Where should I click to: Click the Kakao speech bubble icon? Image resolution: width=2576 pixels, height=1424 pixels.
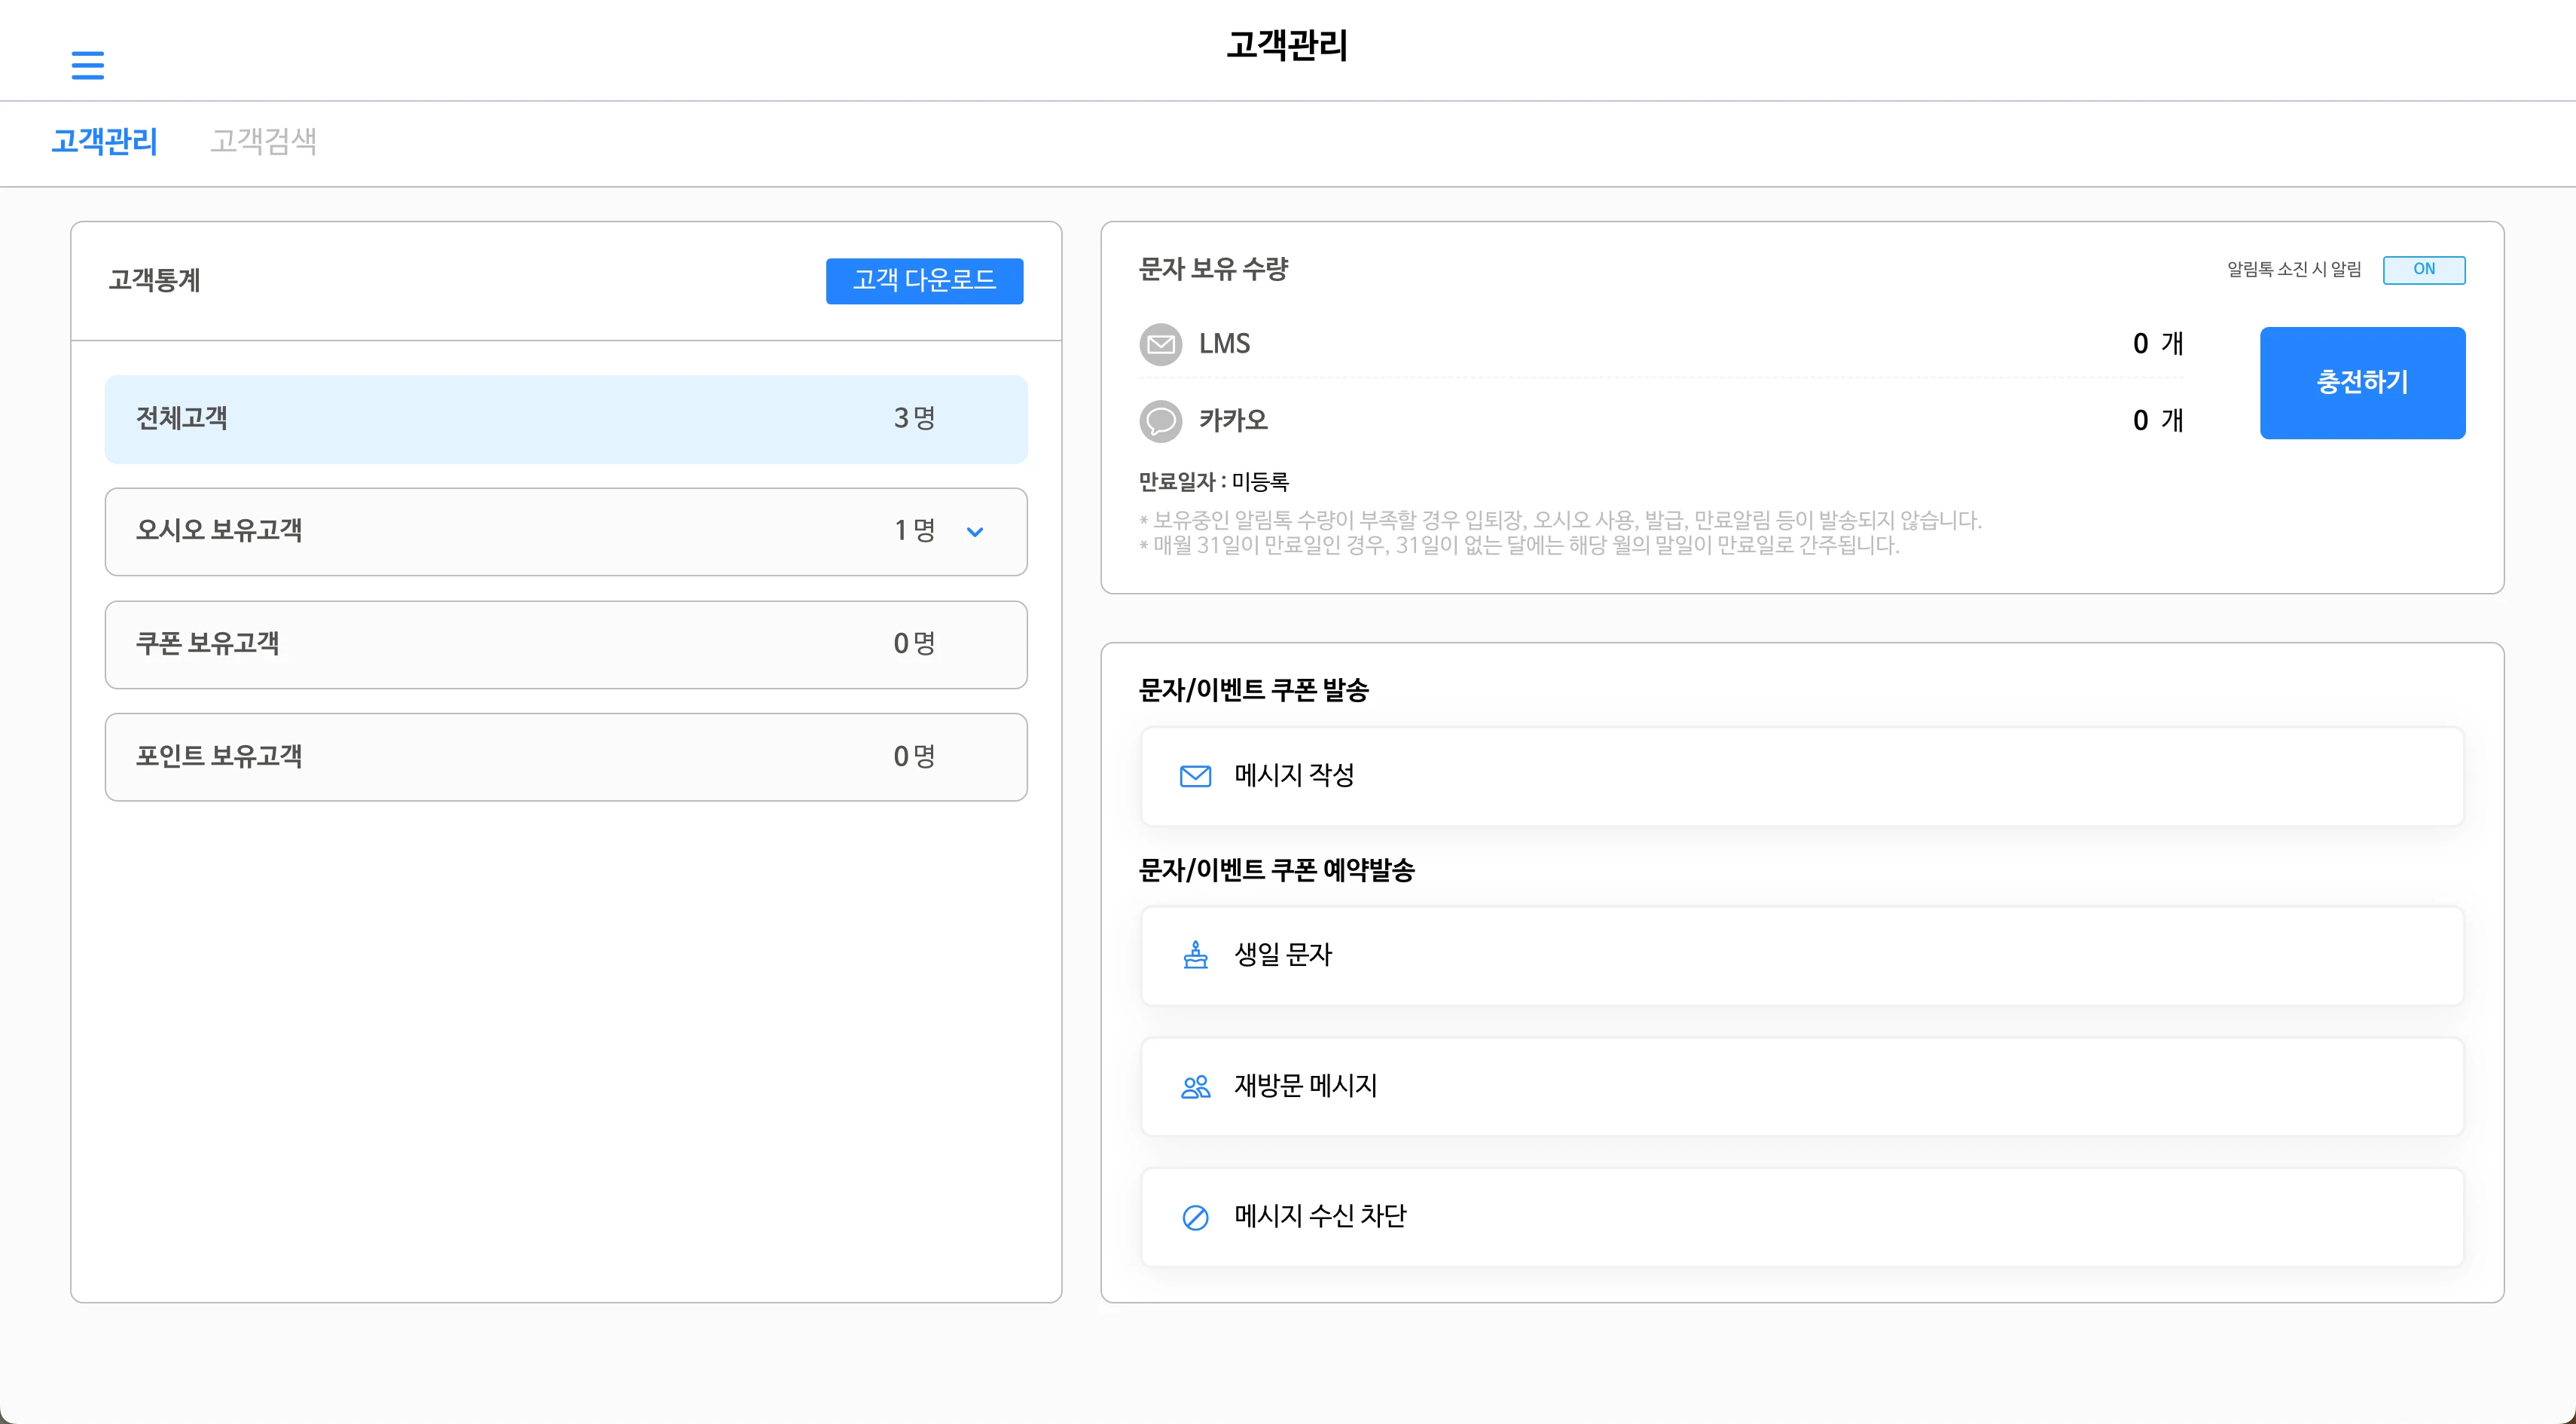coord(1161,421)
